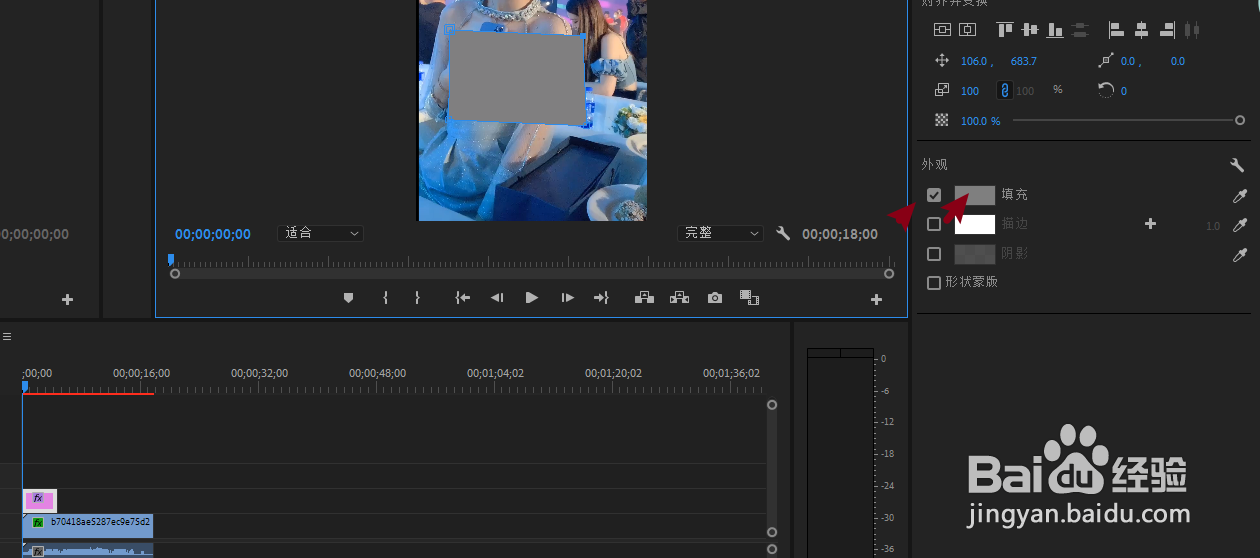Click rotation value 0
Screen dimensions: 1260x558
(1124, 91)
